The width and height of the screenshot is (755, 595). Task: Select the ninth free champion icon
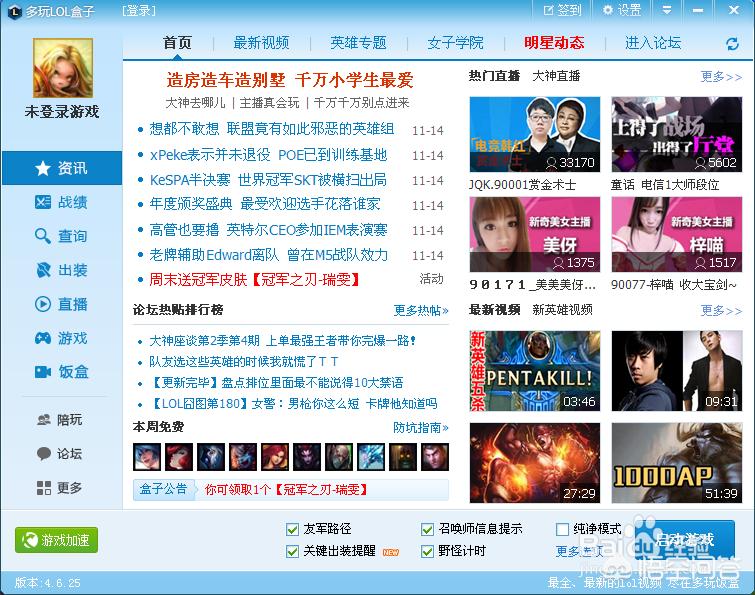(403, 457)
